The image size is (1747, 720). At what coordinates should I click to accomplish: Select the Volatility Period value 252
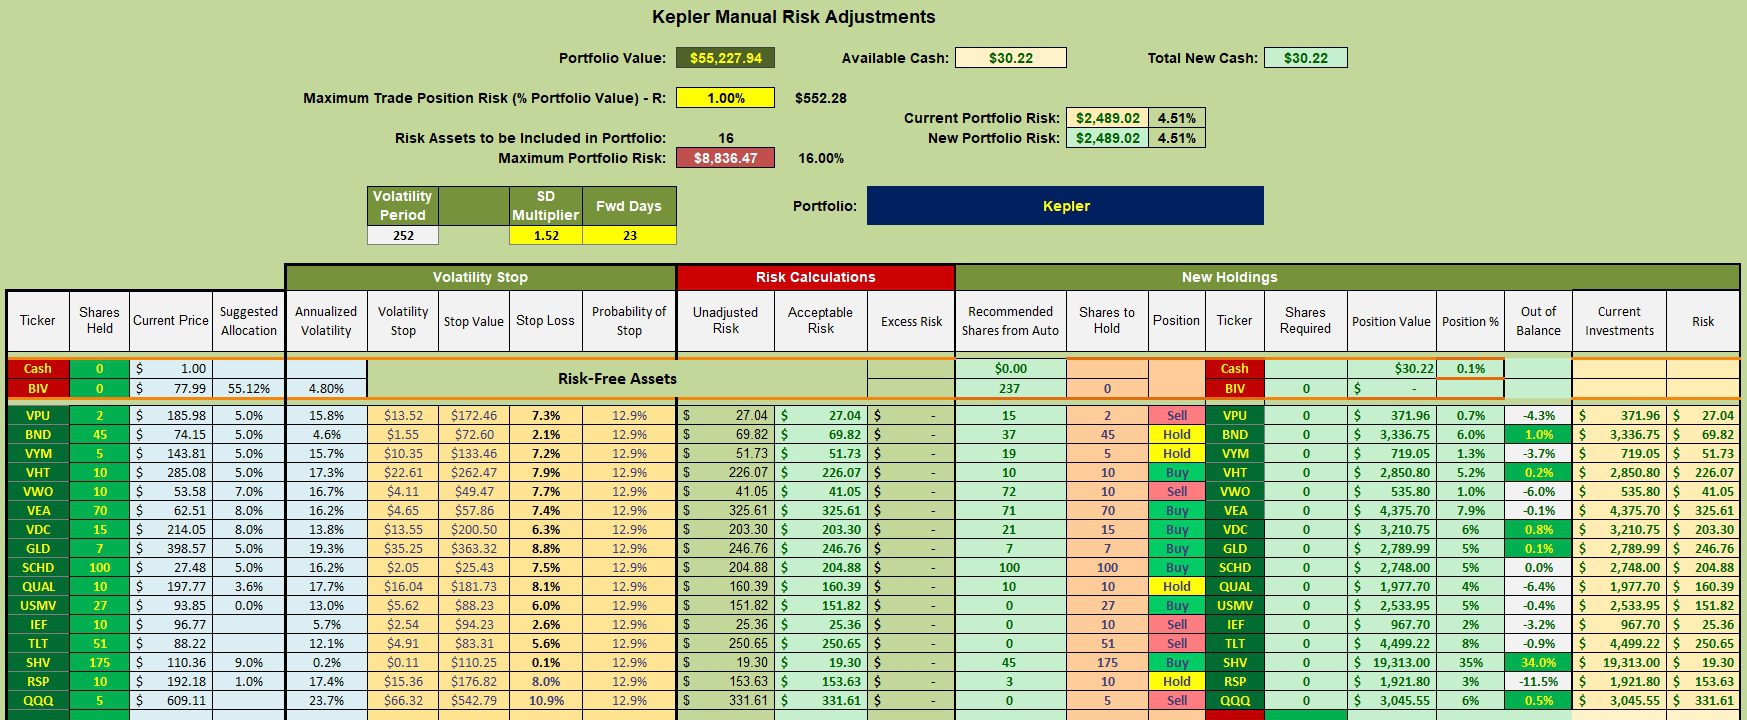click(403, 236)
